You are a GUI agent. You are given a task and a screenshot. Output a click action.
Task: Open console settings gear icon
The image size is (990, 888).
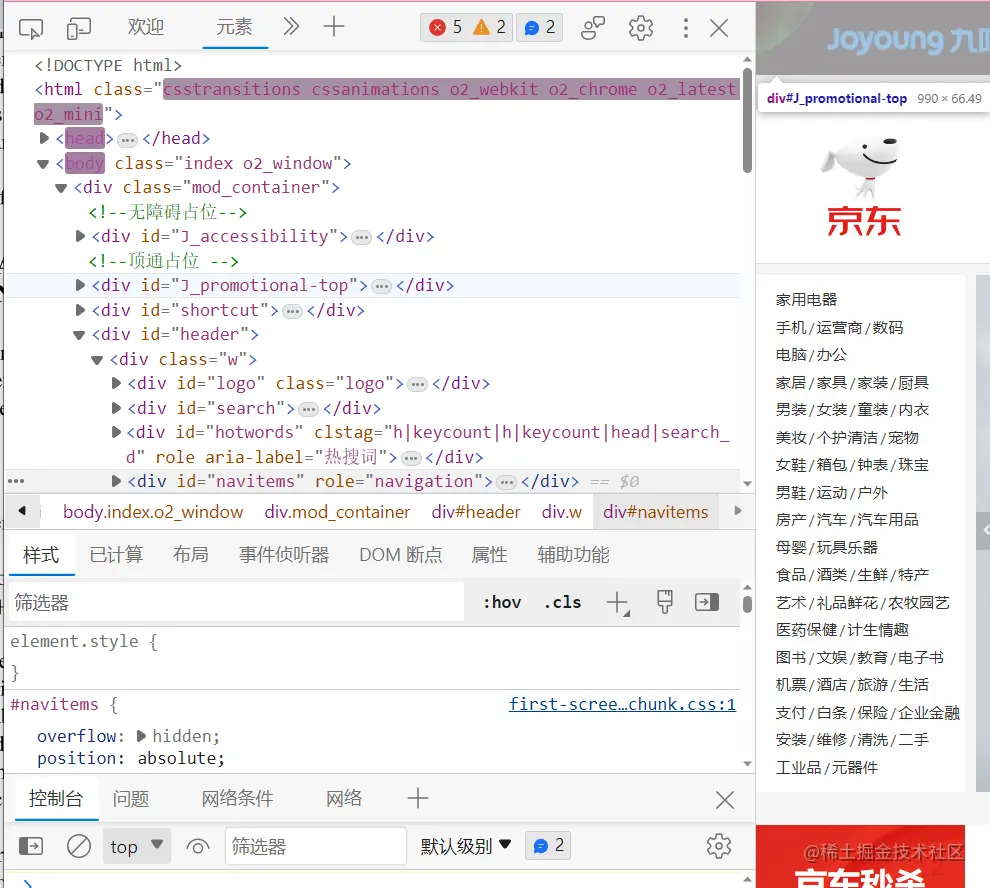tap(719, 846)
